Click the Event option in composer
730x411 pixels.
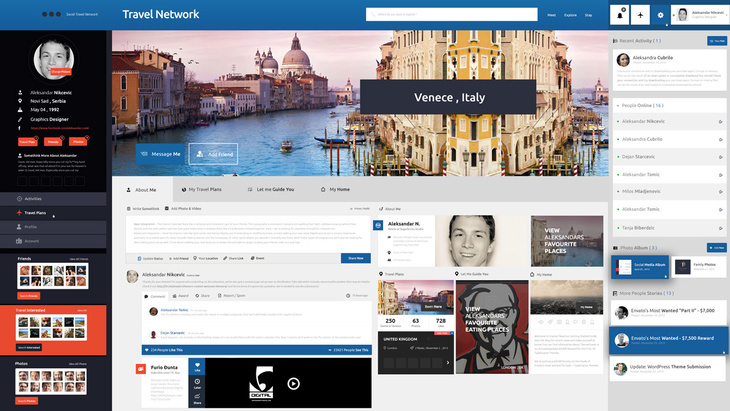257,258
